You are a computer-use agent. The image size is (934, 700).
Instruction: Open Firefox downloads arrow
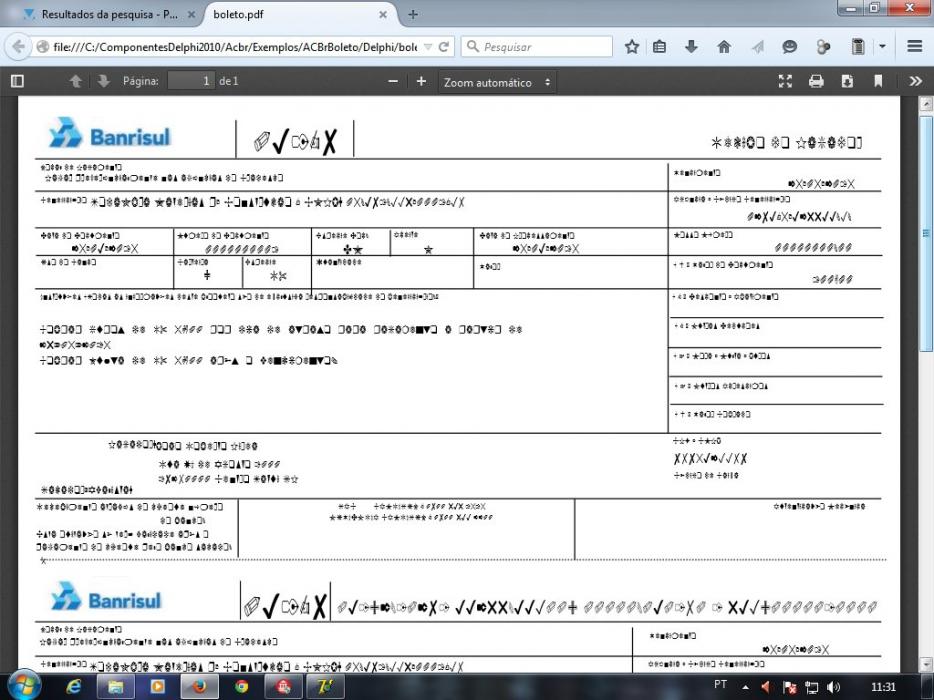pyautogui.click(x=691, y=46)
